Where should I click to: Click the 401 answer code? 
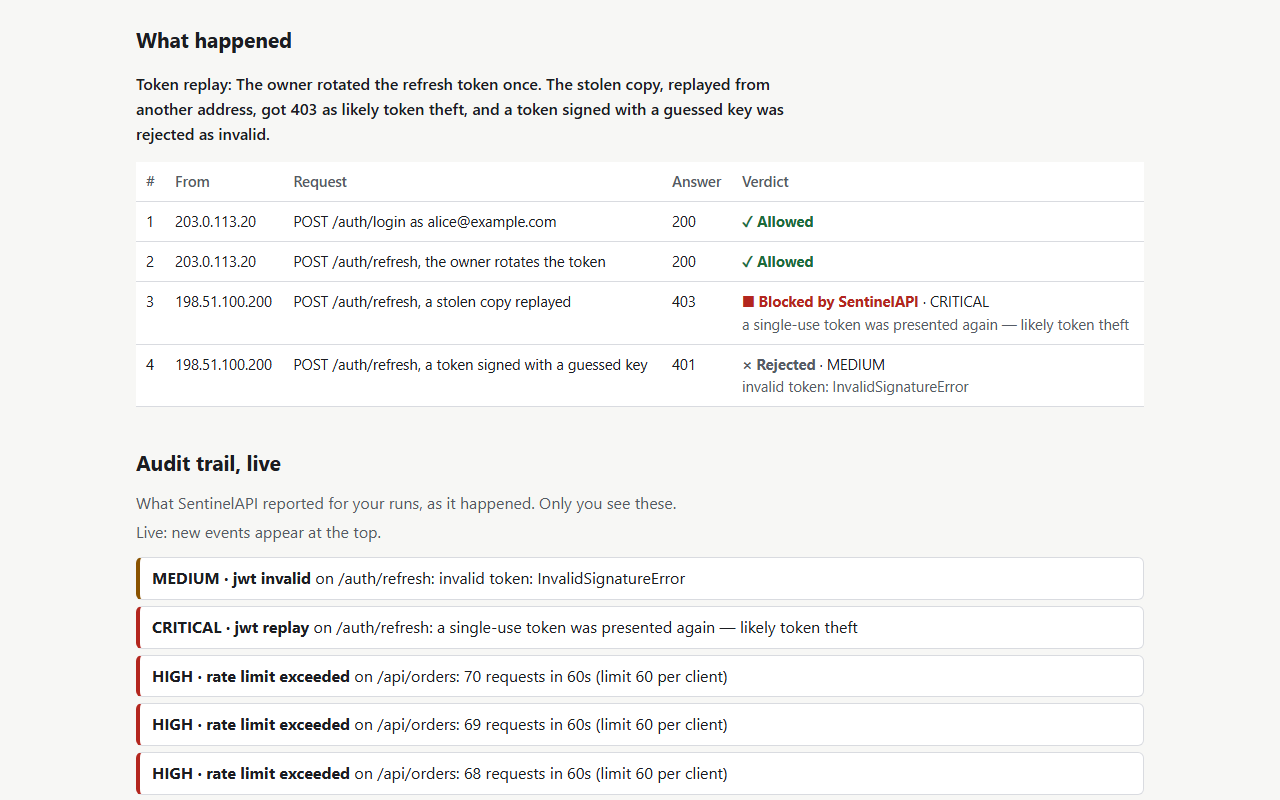coord(684,365)
